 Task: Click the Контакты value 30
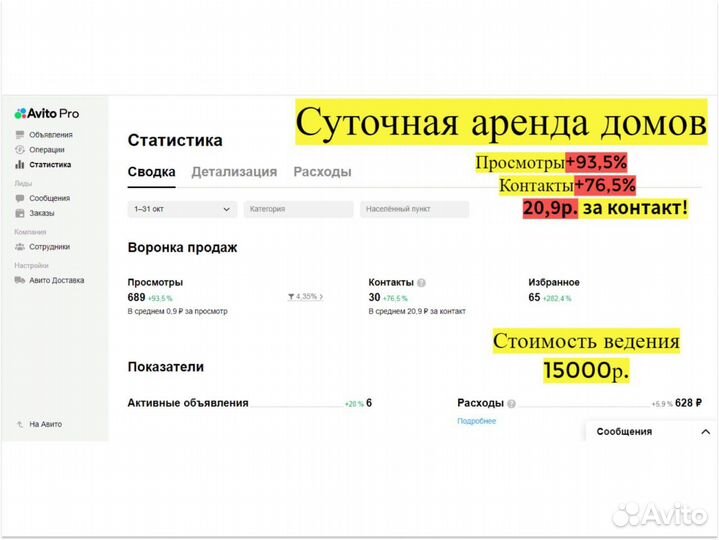pos(374,298)
